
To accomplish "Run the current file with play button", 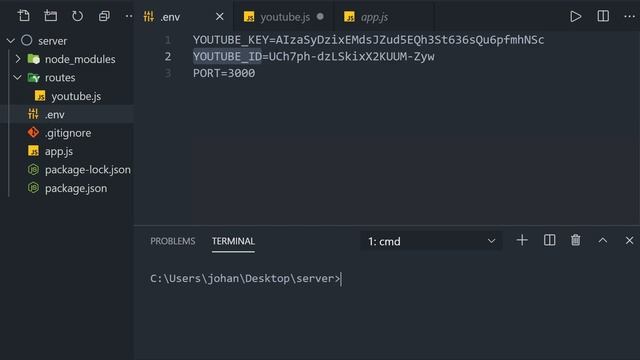I will 576,16.
